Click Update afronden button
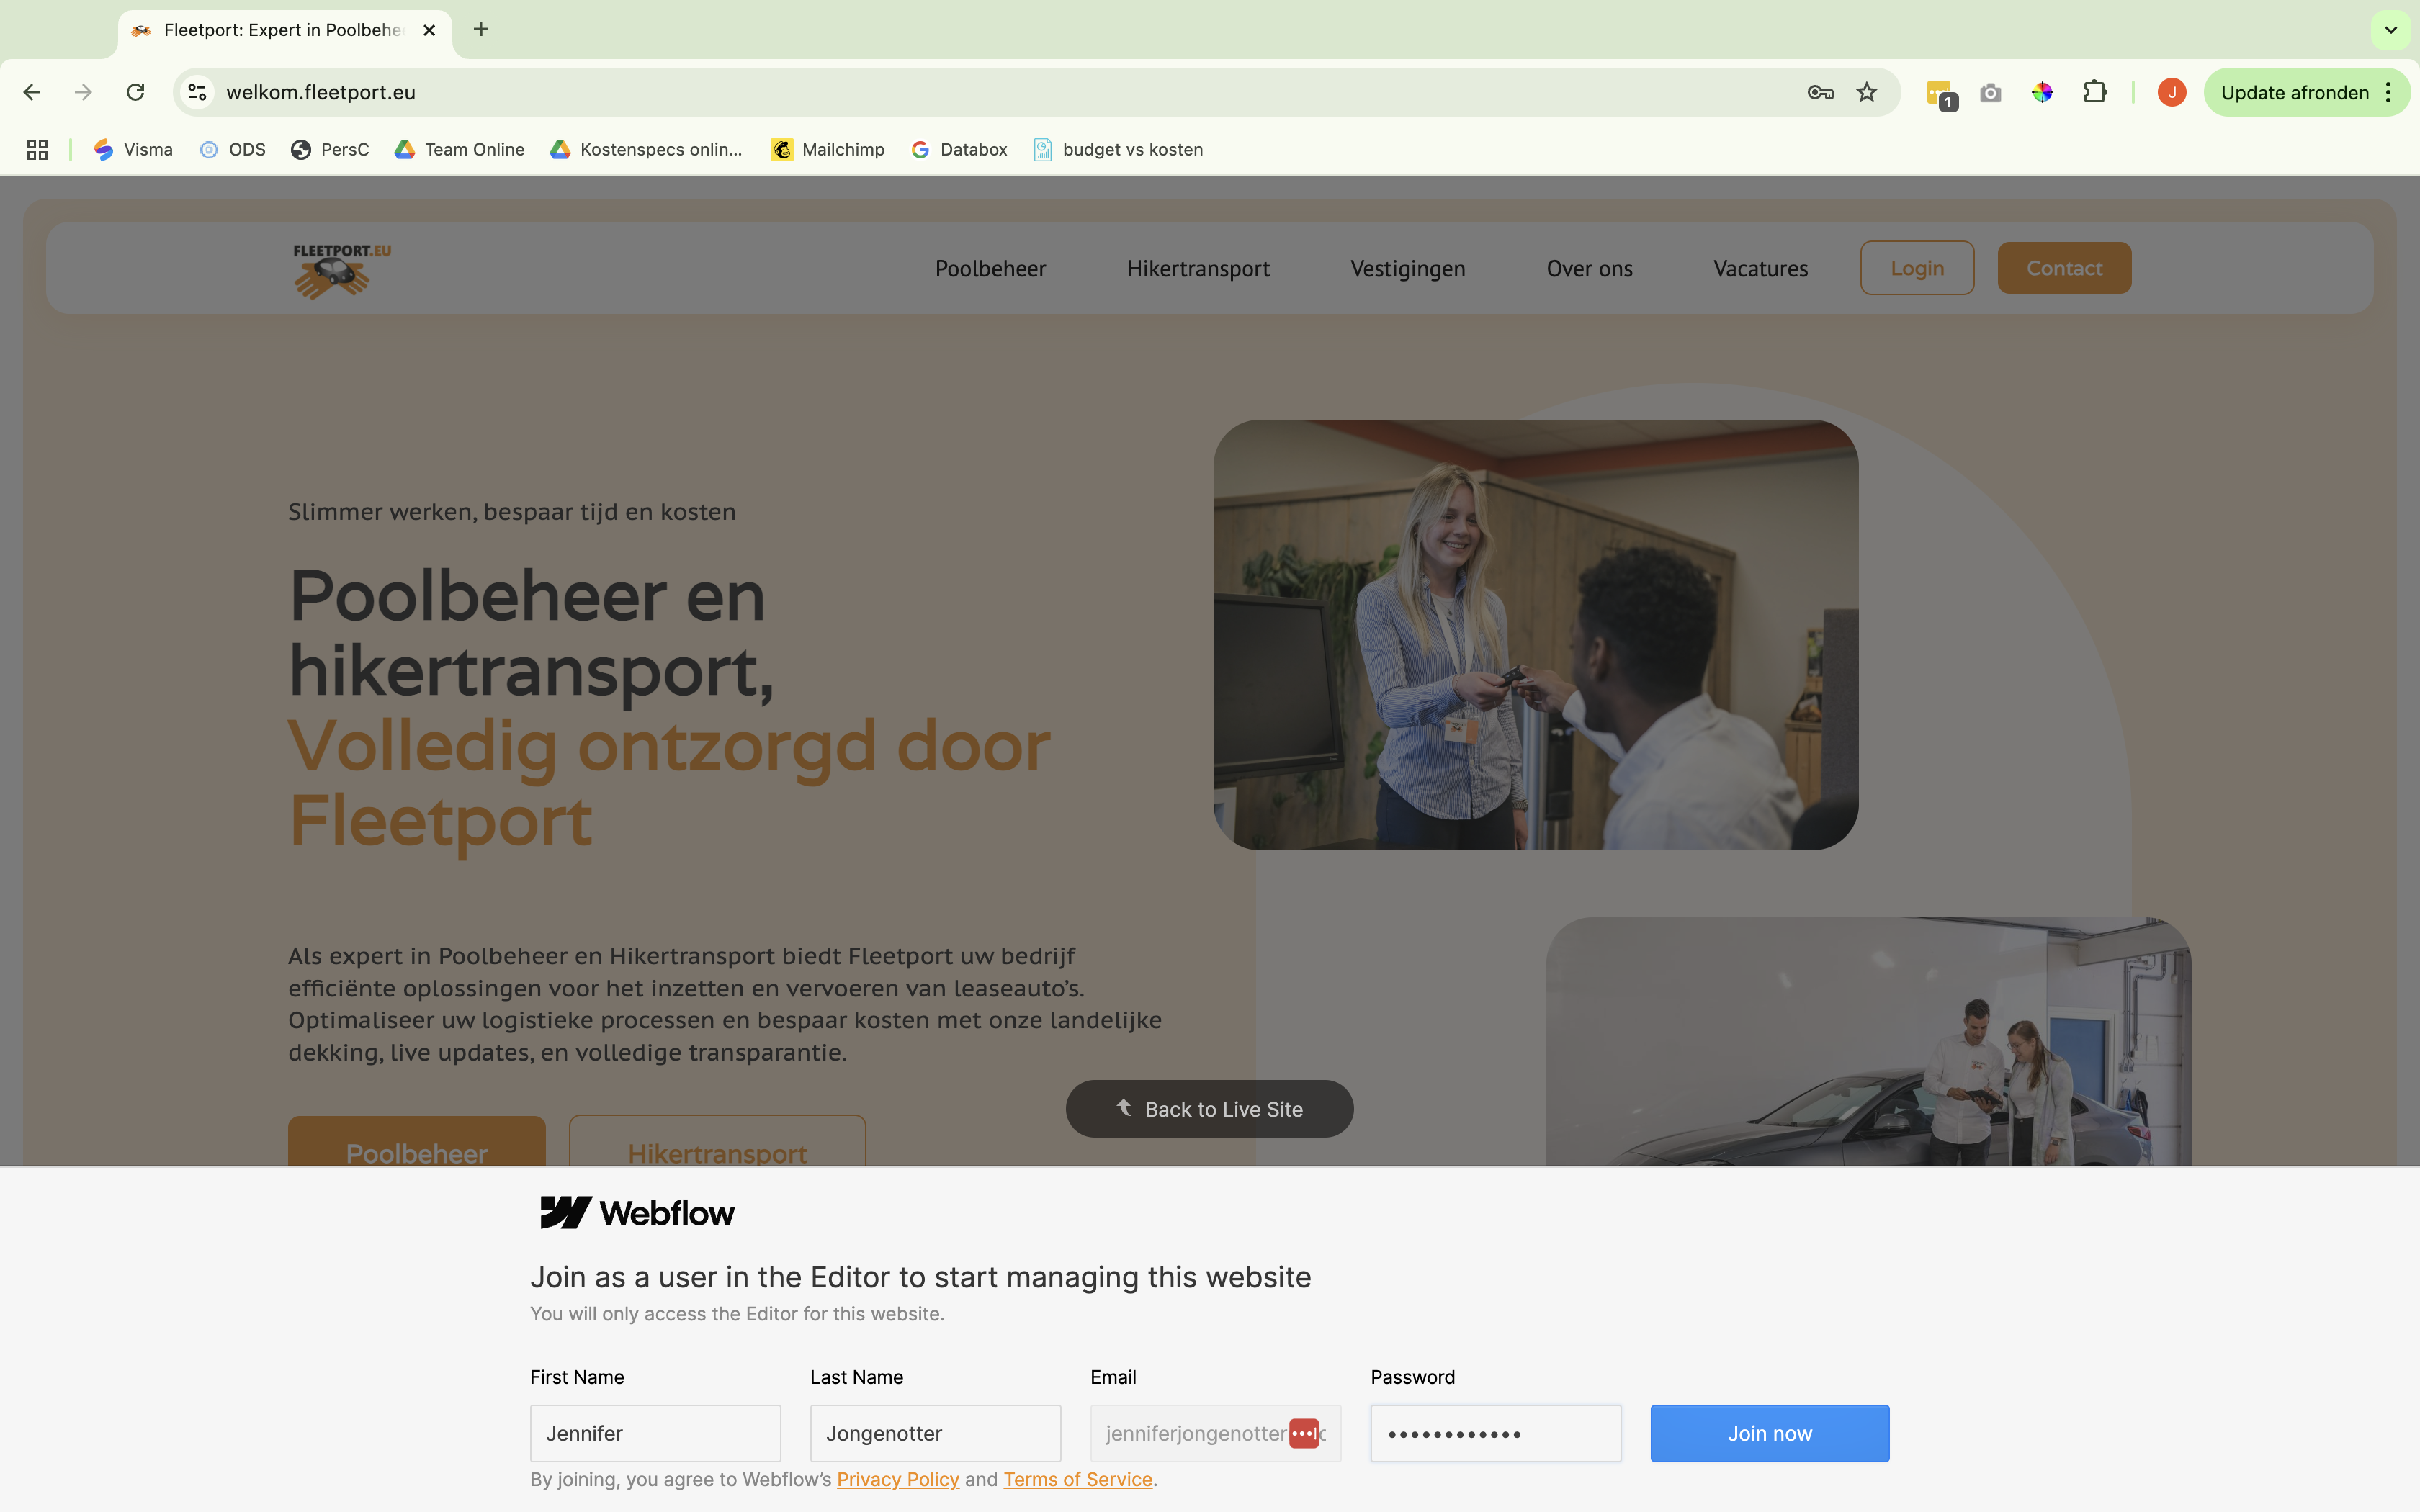 tap(2294, 92)
